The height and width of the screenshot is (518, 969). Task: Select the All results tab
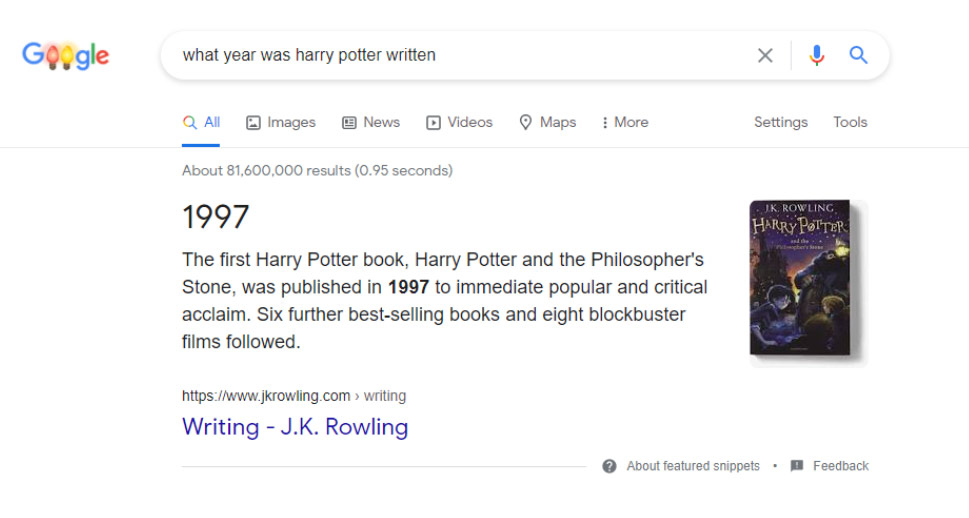pos(201,122)
